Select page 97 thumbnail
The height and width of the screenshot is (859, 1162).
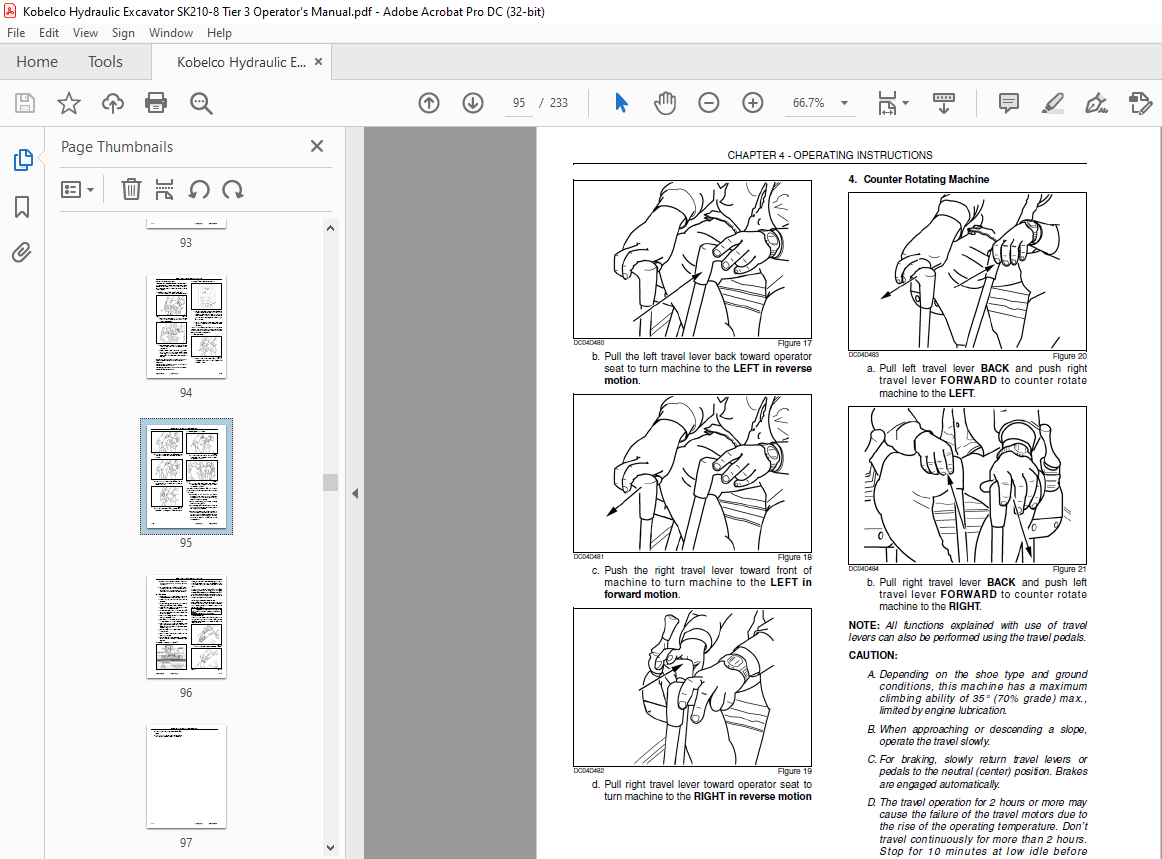pos(186,777)
